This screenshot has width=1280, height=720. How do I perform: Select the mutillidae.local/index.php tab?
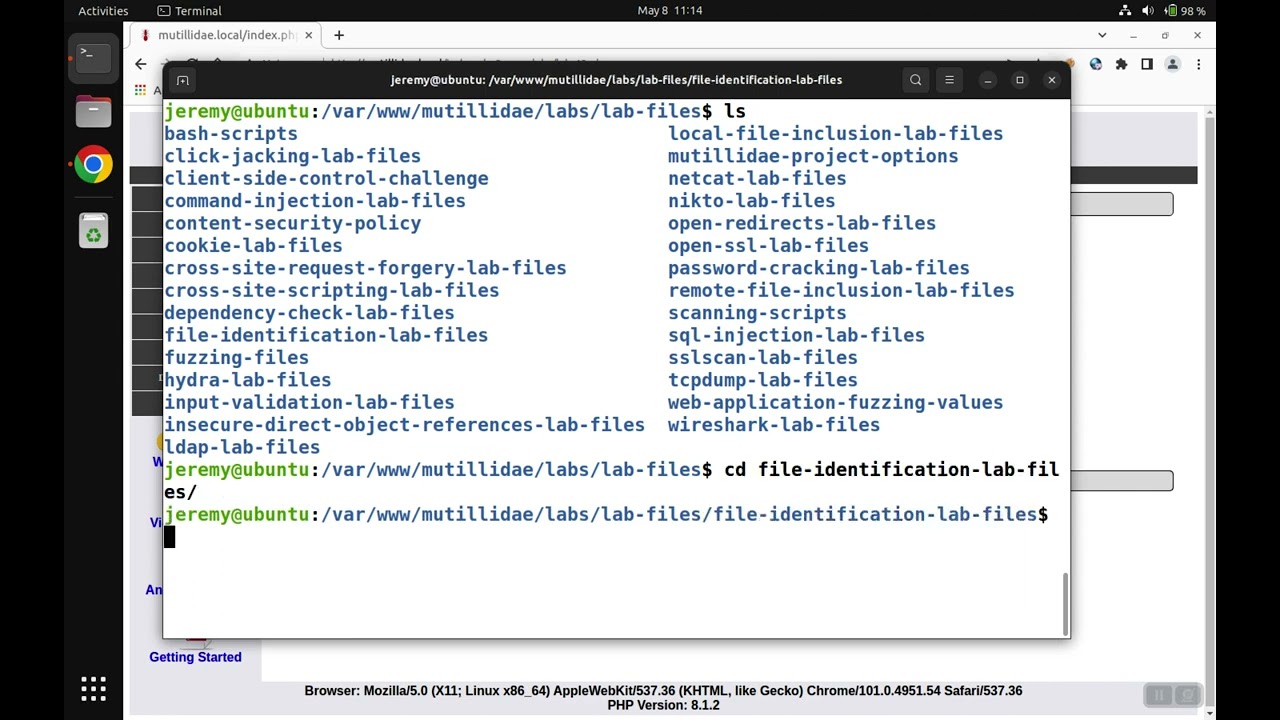click(226, 35)
